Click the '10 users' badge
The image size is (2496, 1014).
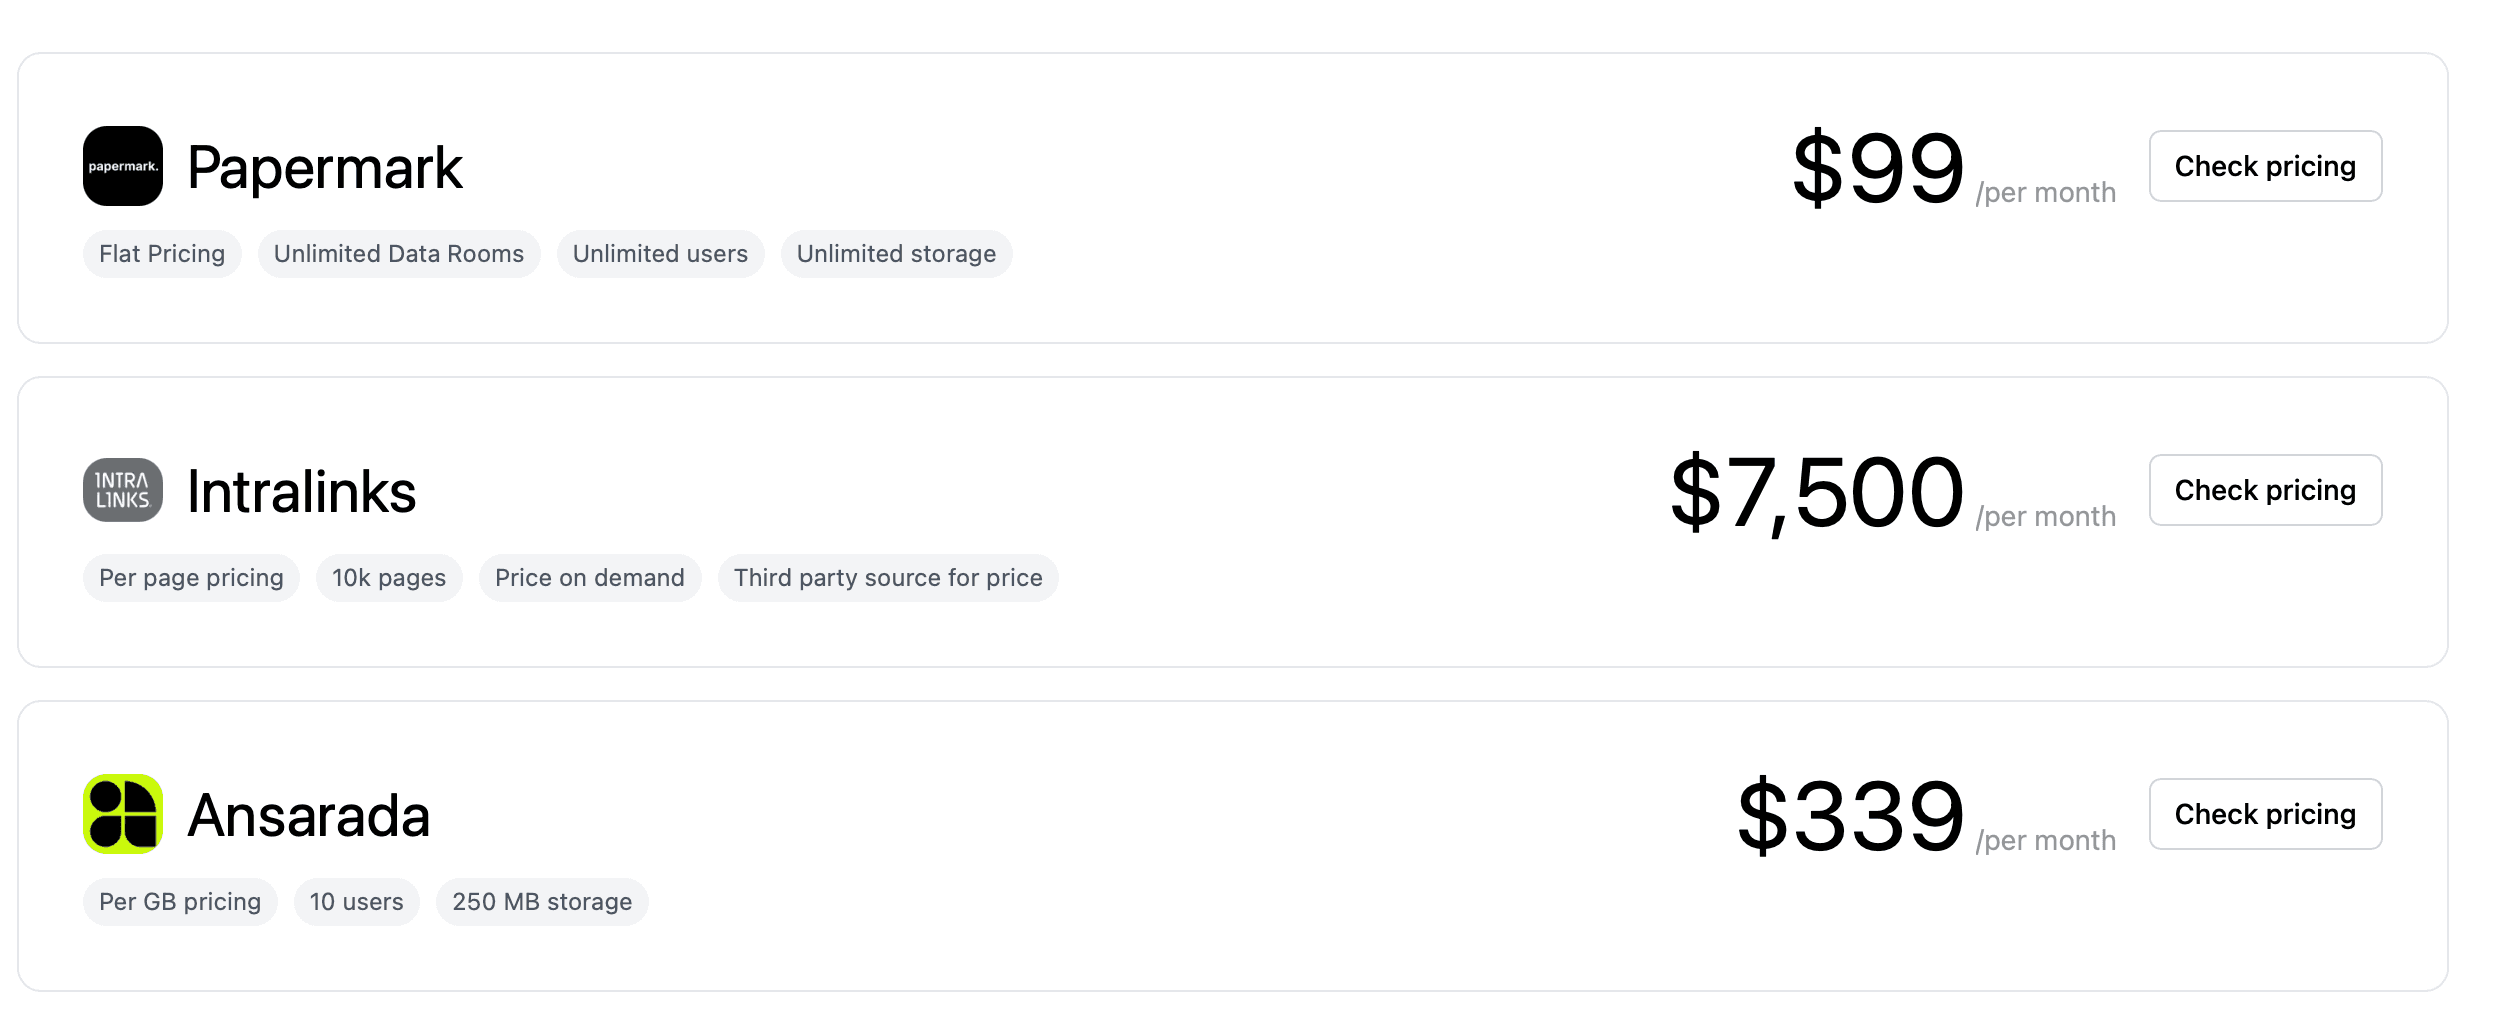click(x=356, y=901)
